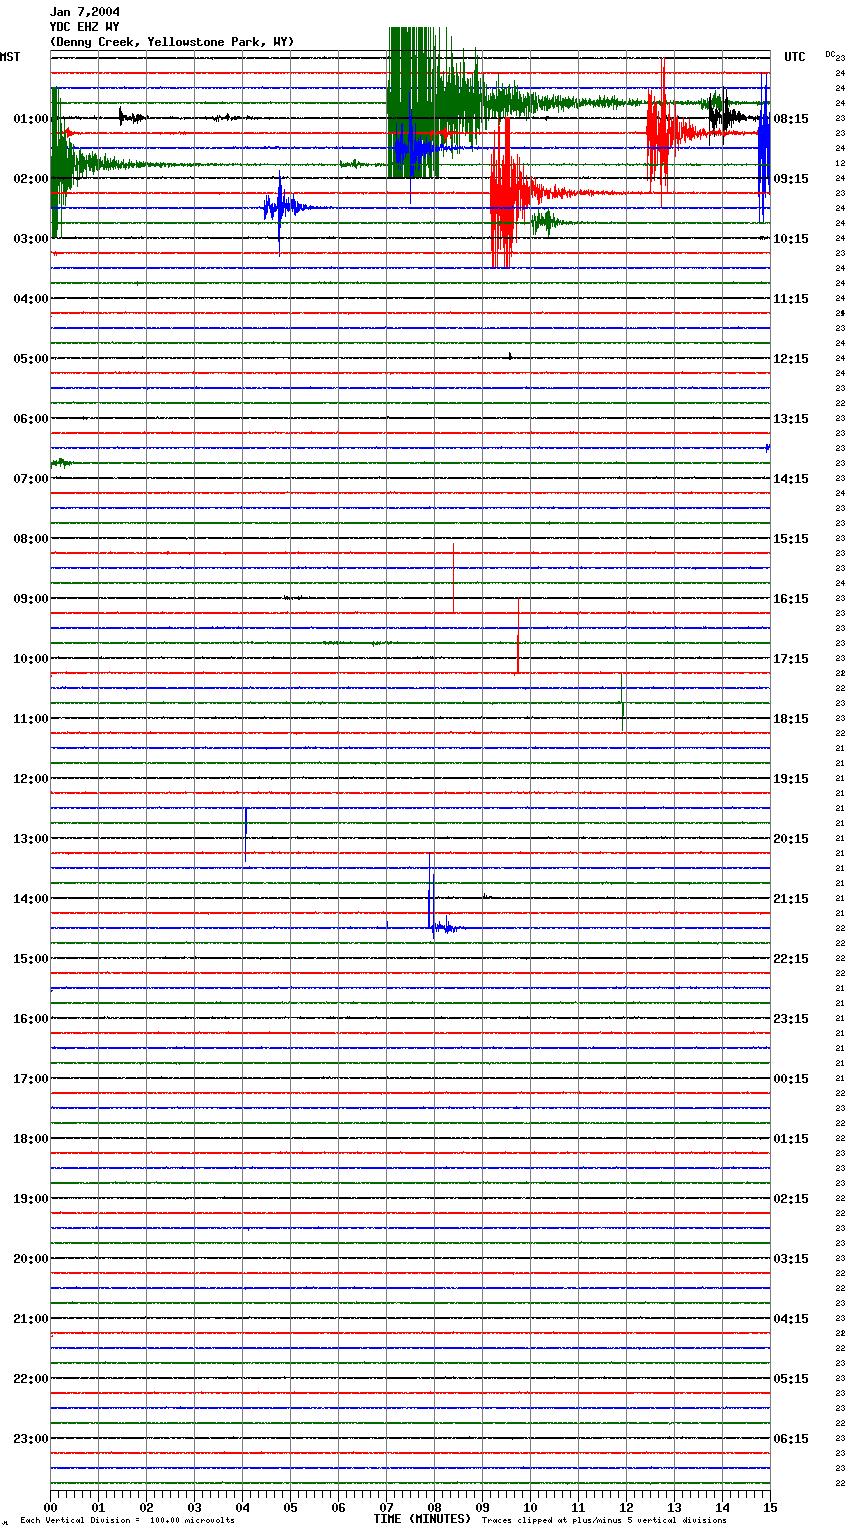Viewport: 850px width, 1534px height.
Task: Click the '10:15' UTC time label
Action: tap(791, 239)
